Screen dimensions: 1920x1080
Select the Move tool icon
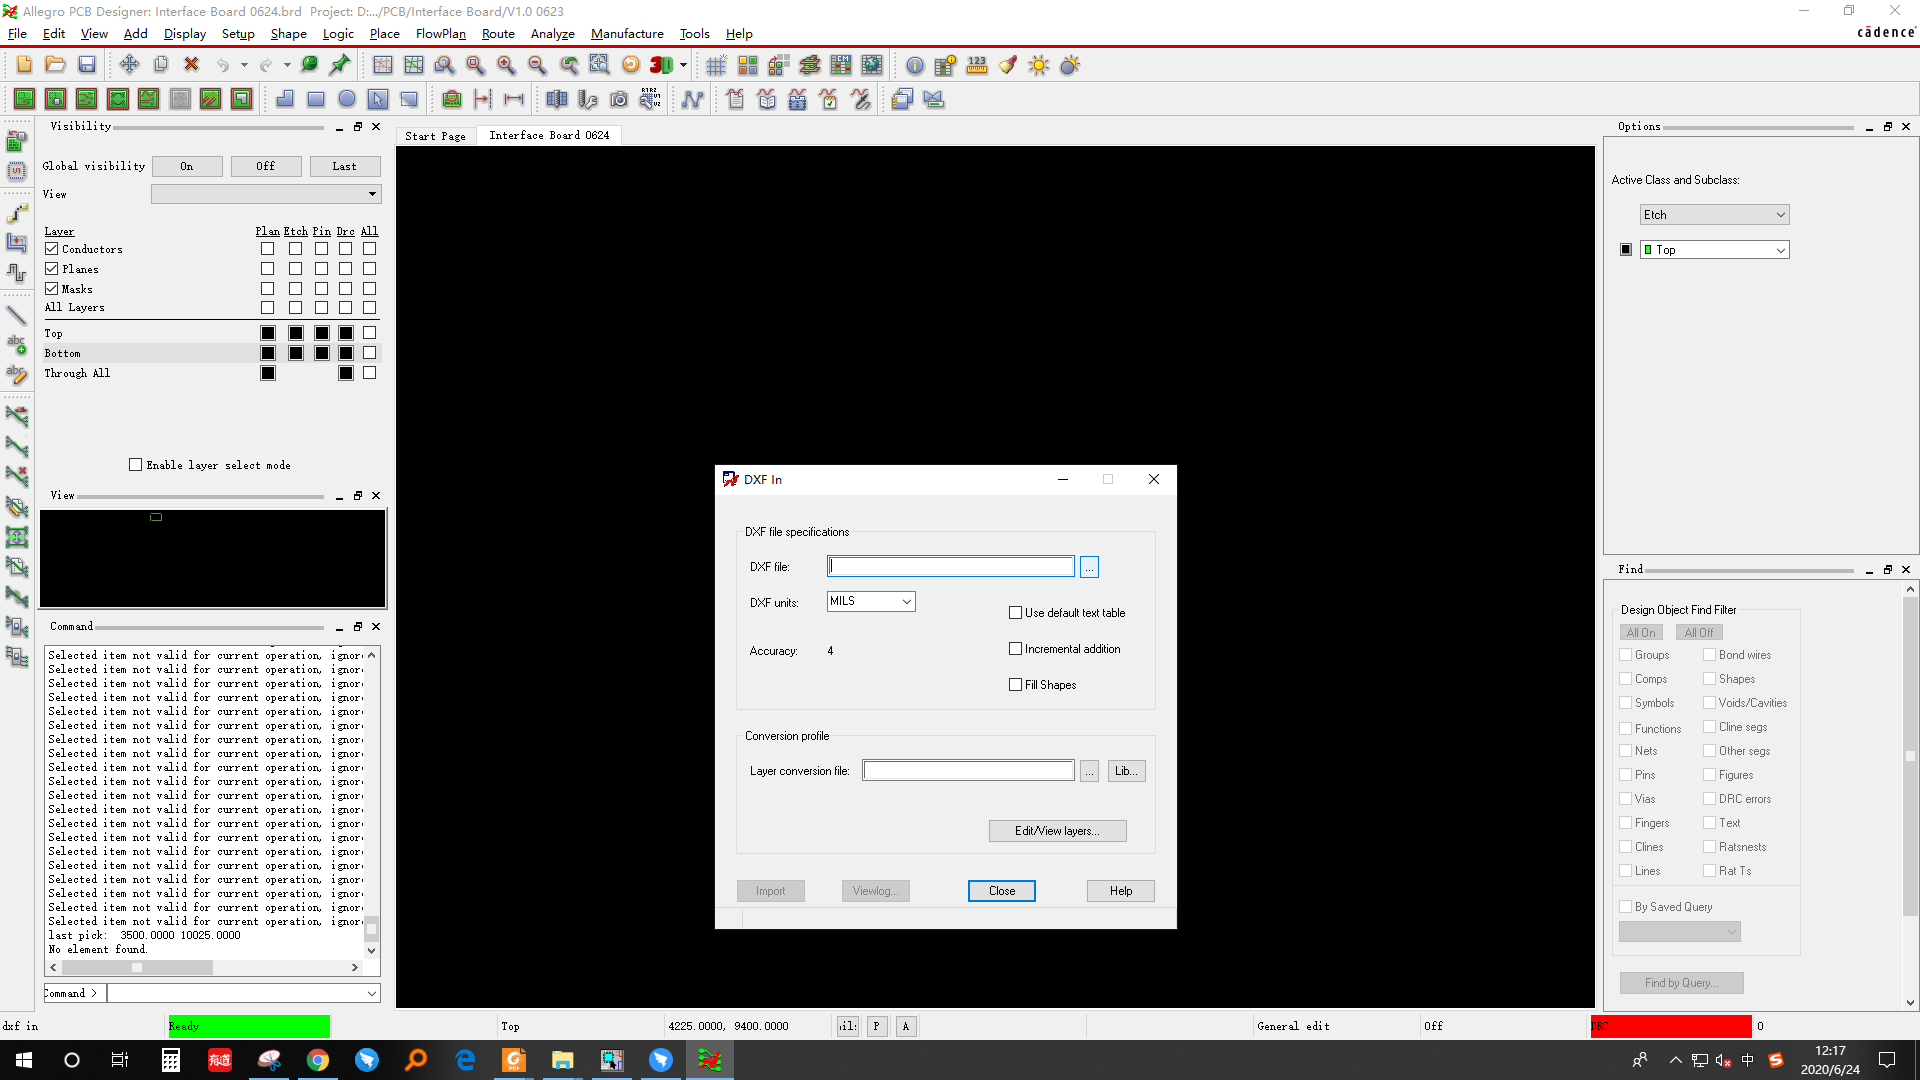(129, 65)
